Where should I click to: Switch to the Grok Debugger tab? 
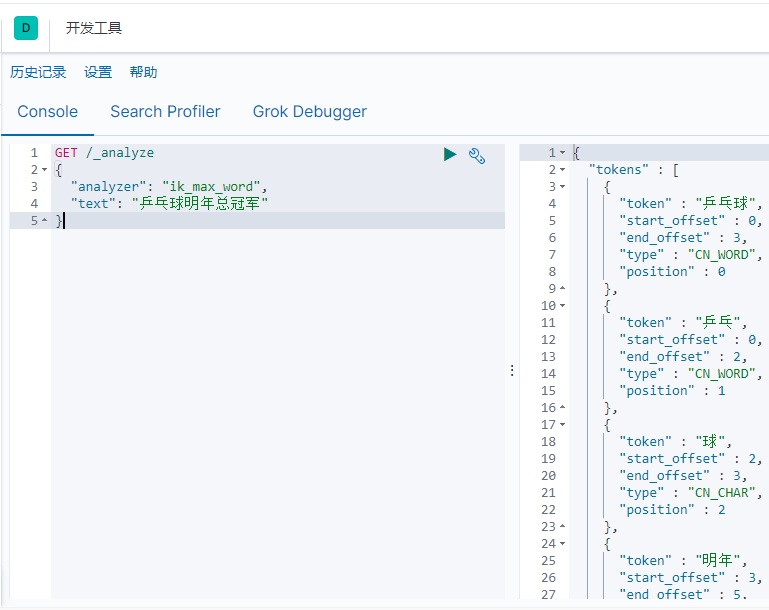tap(309, 112)
